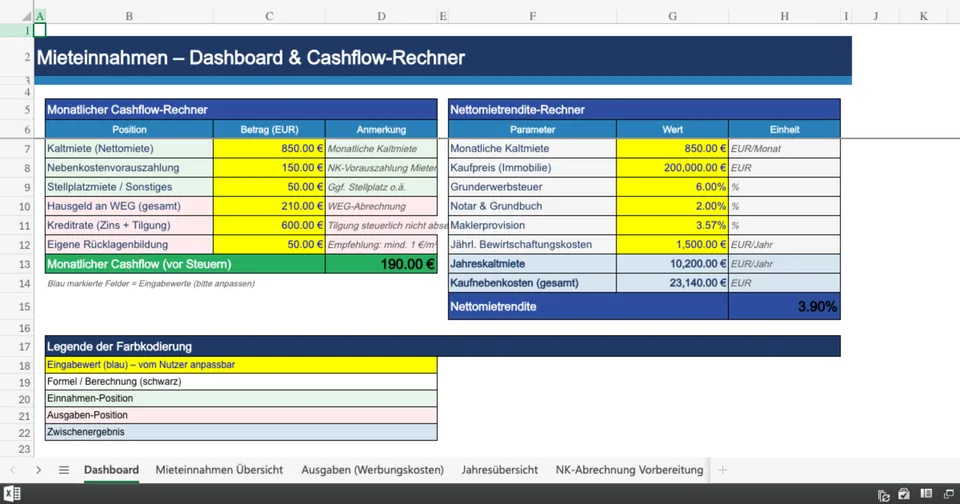This screenshot has height=504, width=960.
Task: Click the pink 'Ausgaben-Position' legend row
Action: [x=241, y=415]
